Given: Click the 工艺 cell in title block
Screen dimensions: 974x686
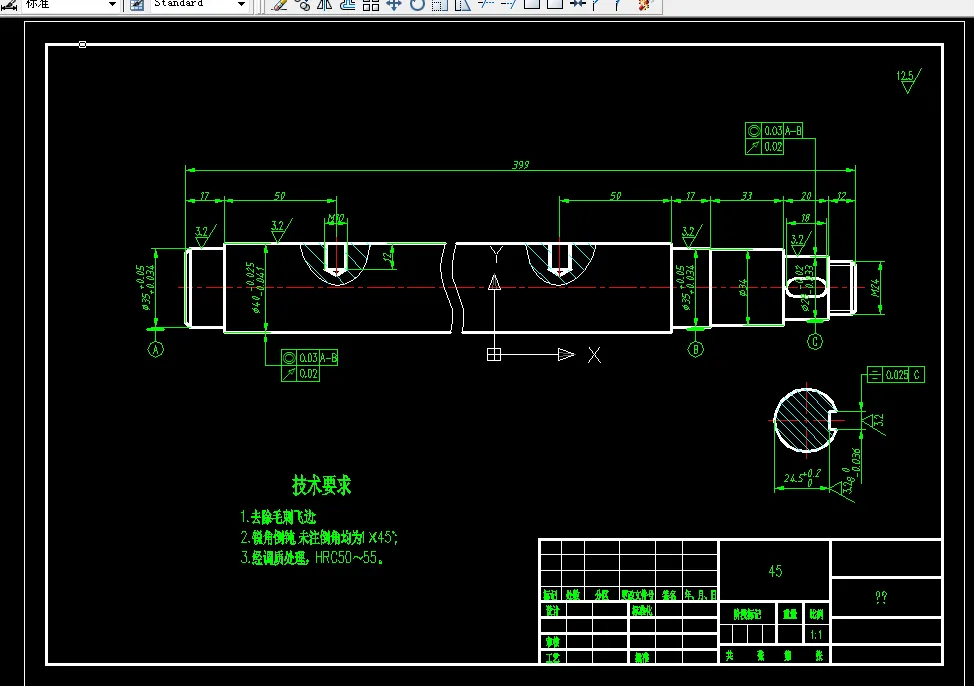Looking at the screenshot, I should (553, 657).
